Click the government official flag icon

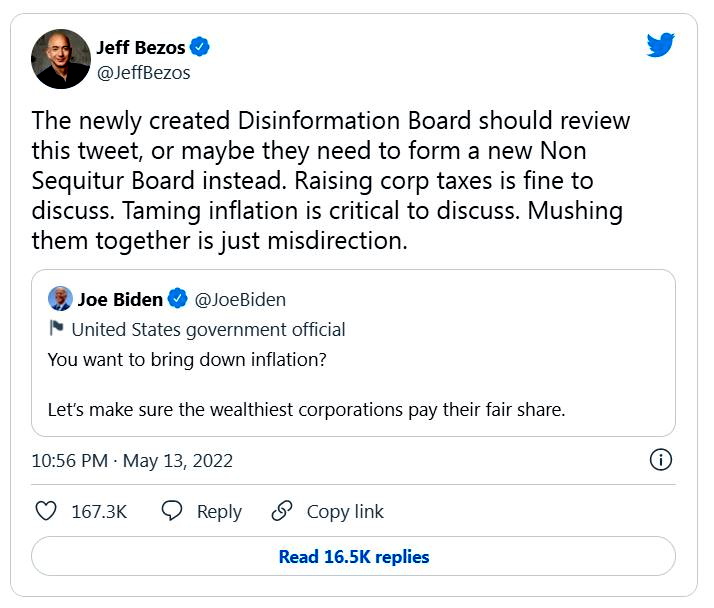click(56, 328)
